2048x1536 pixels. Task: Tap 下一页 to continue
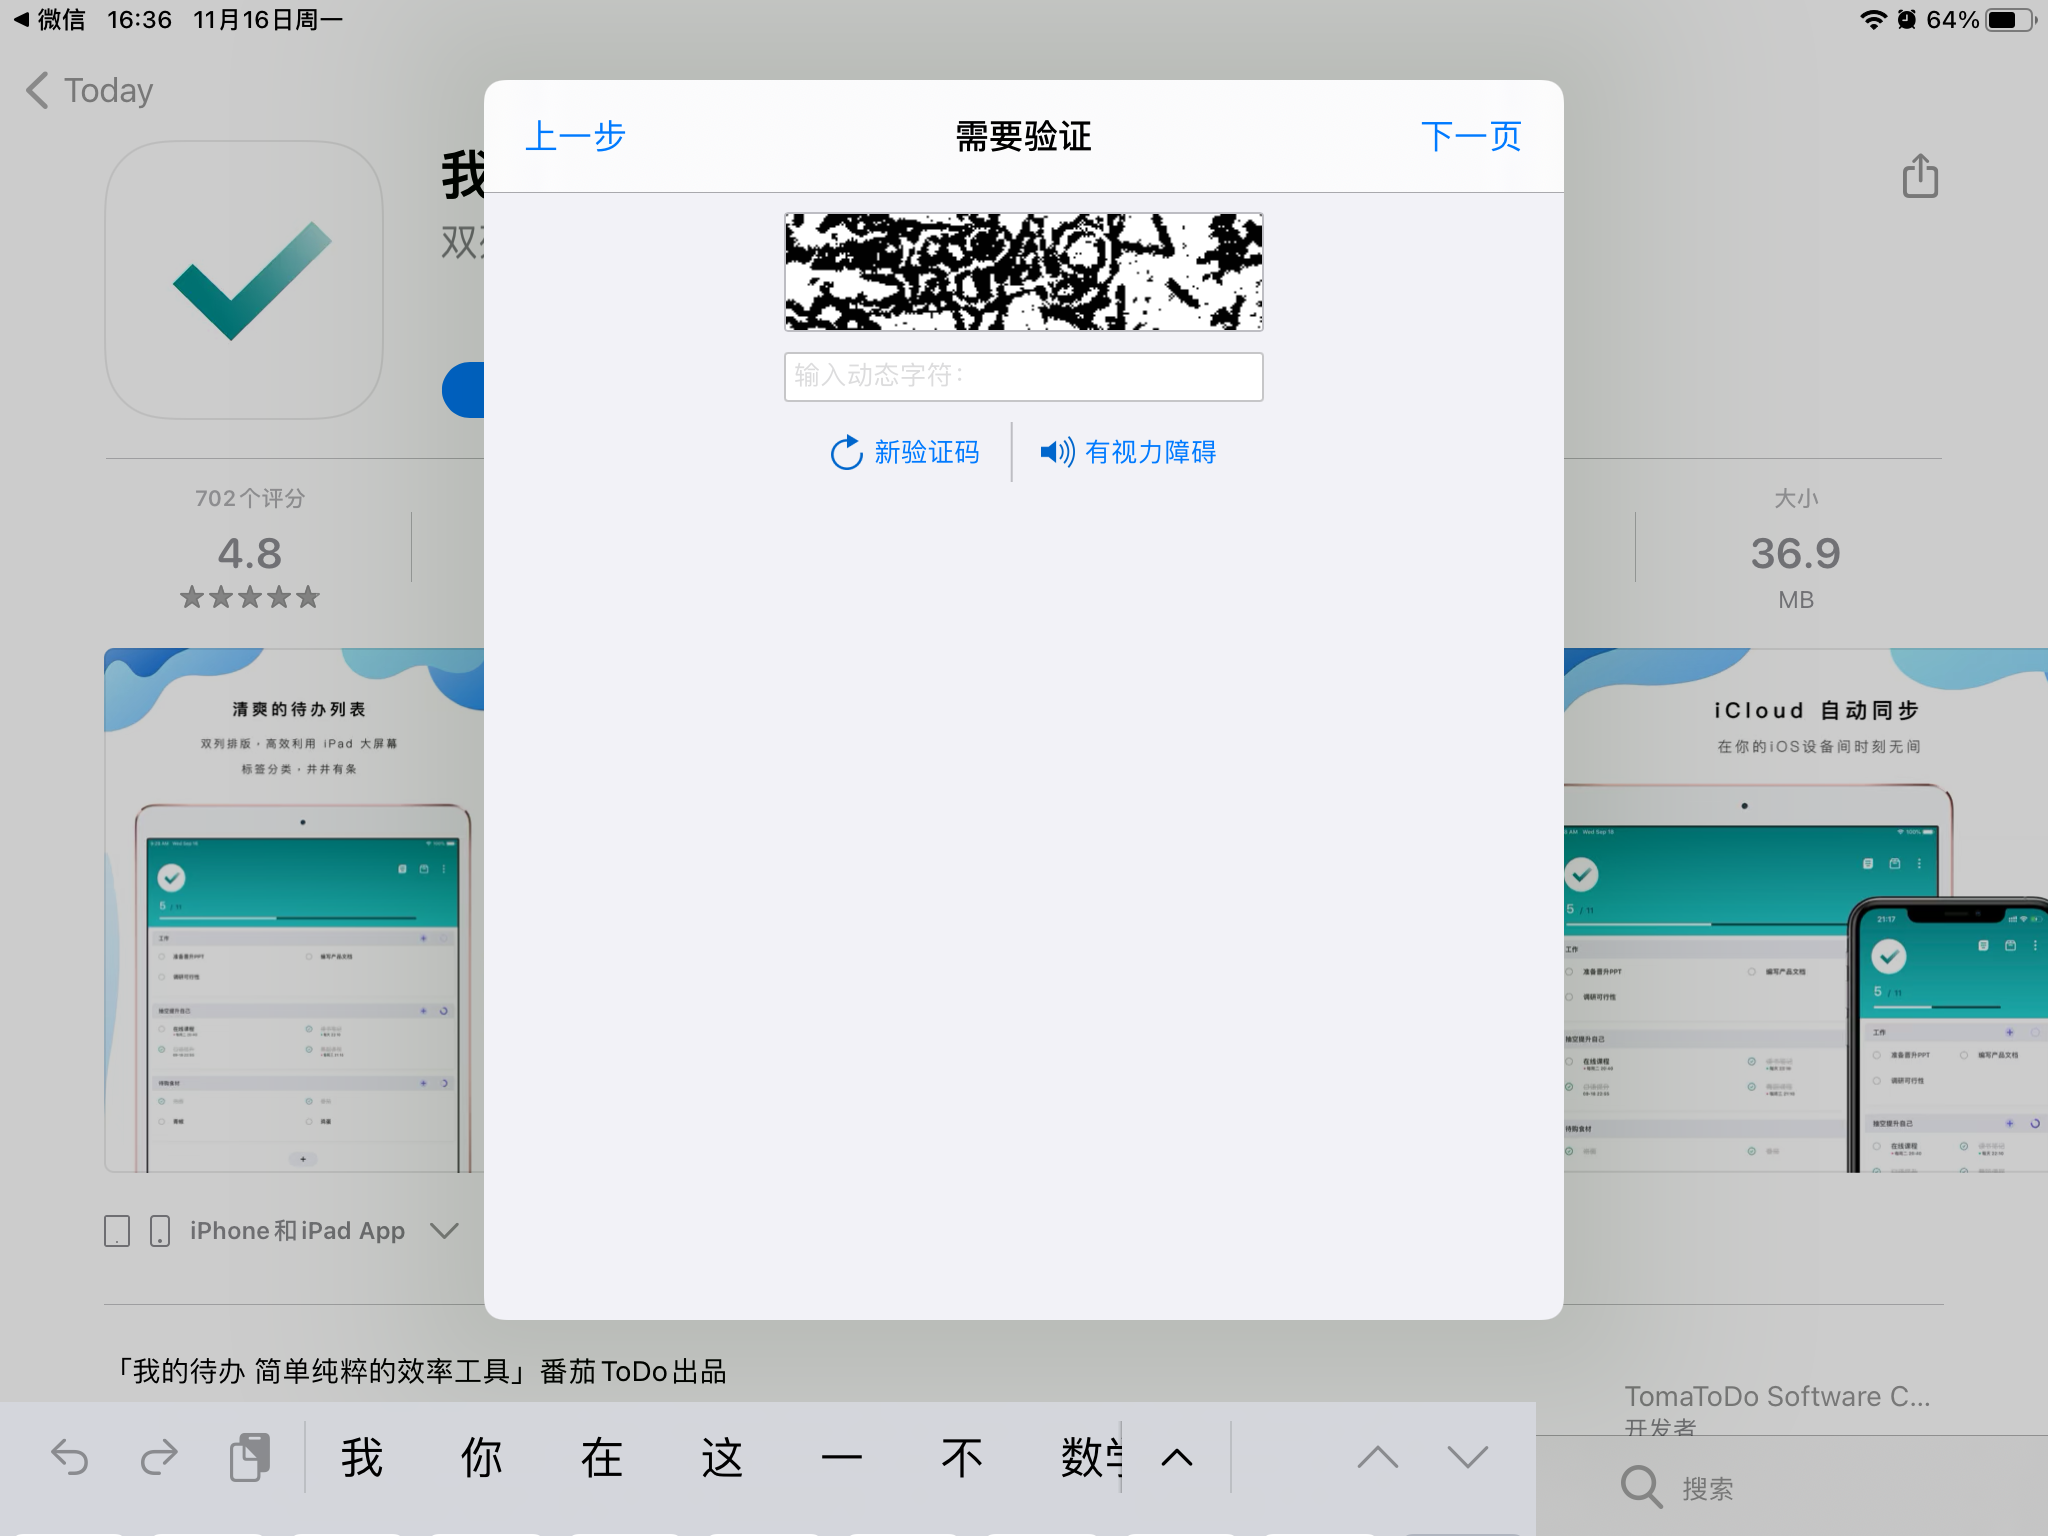1470,136
